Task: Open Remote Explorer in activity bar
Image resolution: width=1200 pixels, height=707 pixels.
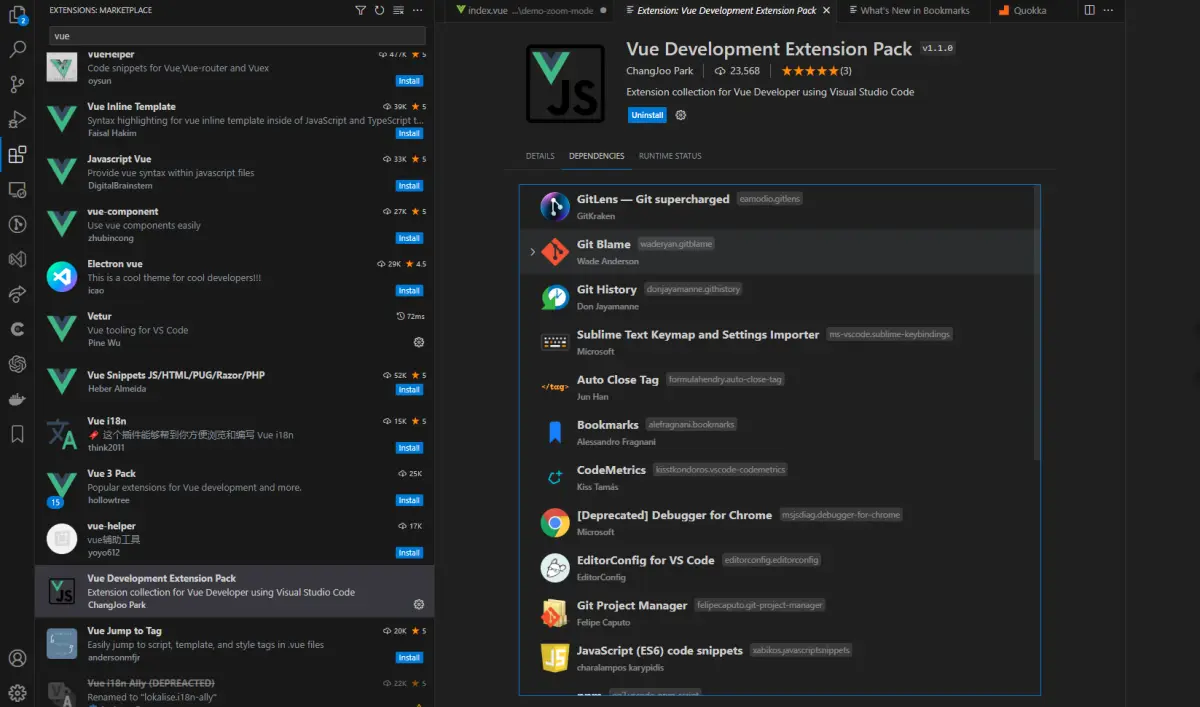Action: coord(17,189)
